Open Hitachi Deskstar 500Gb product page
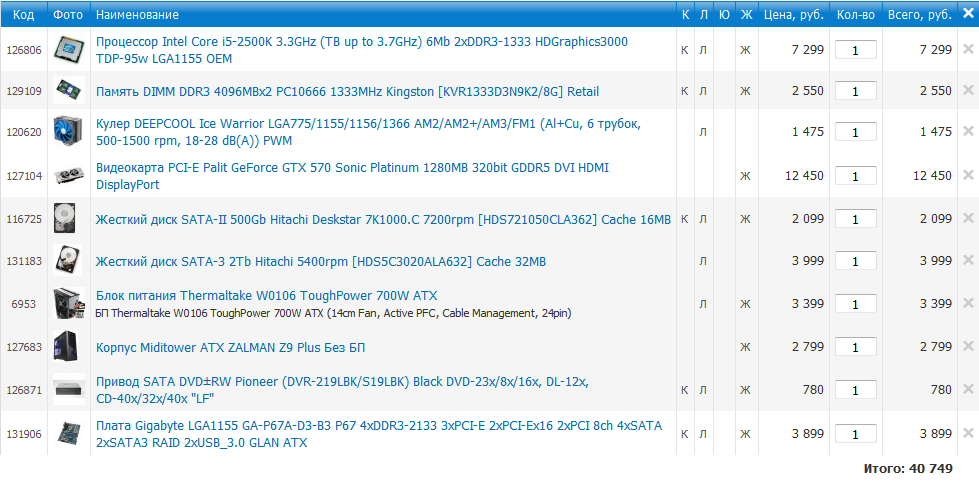Viewport: 979px width, 488px height. coord(382,219)
